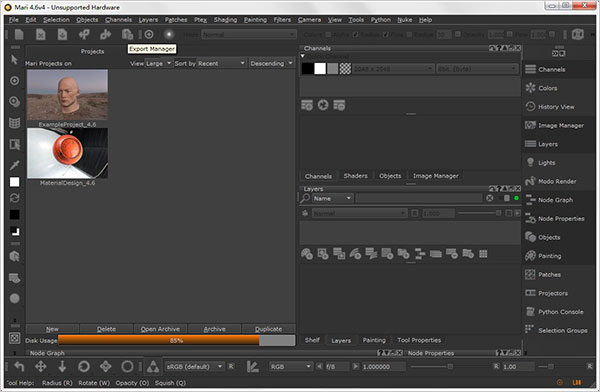The image size is (600, 392).
Task: Open the Export Manager toolbar icon
Action: tap(127, 34)
